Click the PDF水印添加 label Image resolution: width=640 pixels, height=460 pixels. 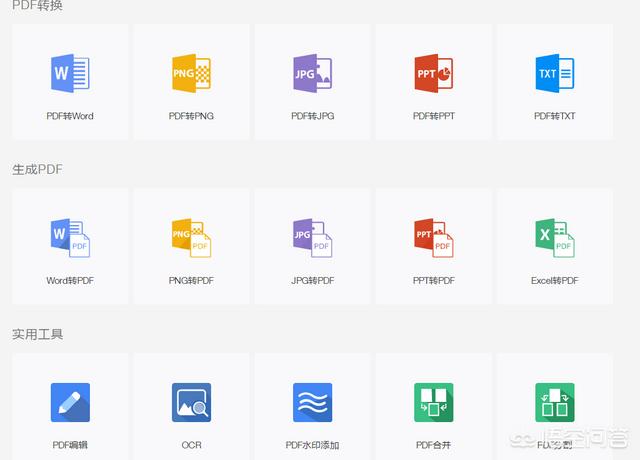tap(313, 445)
